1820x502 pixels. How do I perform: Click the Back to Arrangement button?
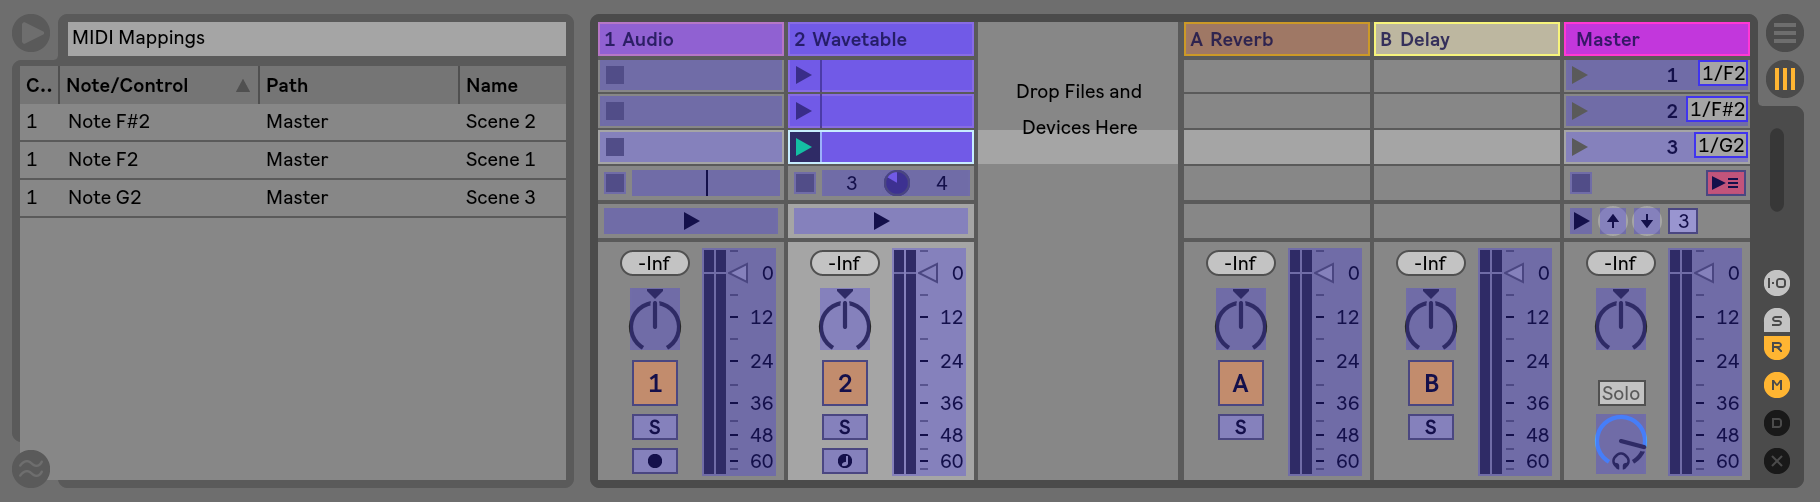point(1725,183)
